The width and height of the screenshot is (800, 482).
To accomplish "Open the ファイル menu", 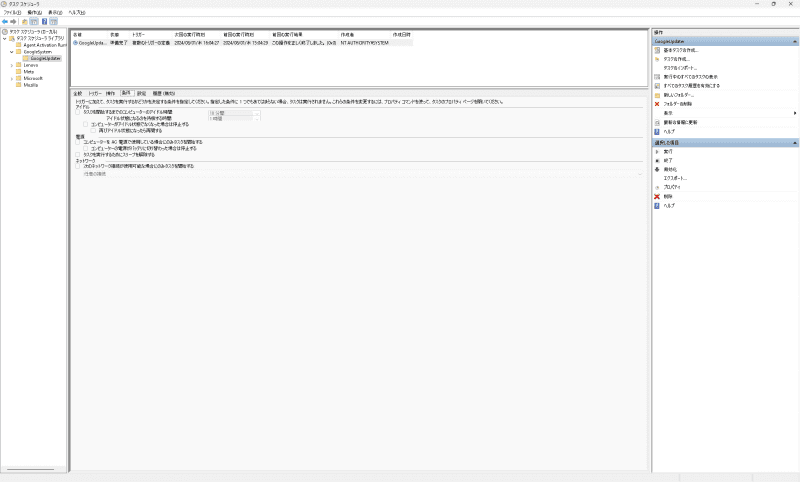I will [x=12, y=12].
